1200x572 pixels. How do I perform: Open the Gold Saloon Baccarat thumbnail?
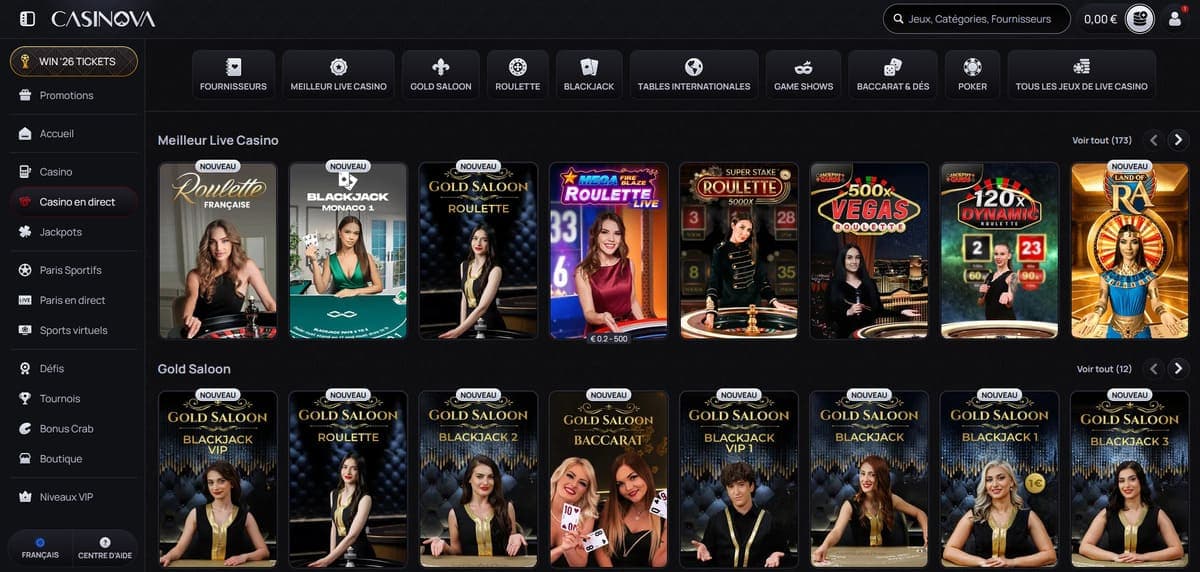click(x=609, y=479)
